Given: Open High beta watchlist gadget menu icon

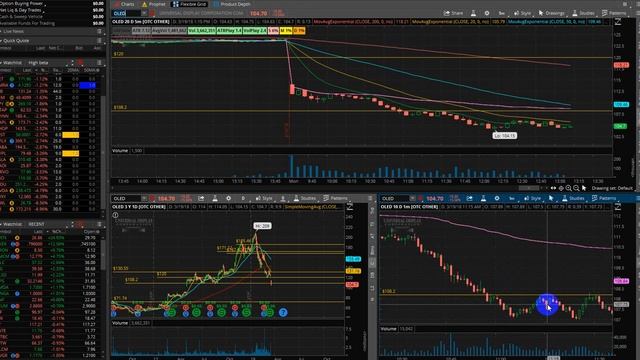Looking at the screenshot, I should click(x=99, y=62).
